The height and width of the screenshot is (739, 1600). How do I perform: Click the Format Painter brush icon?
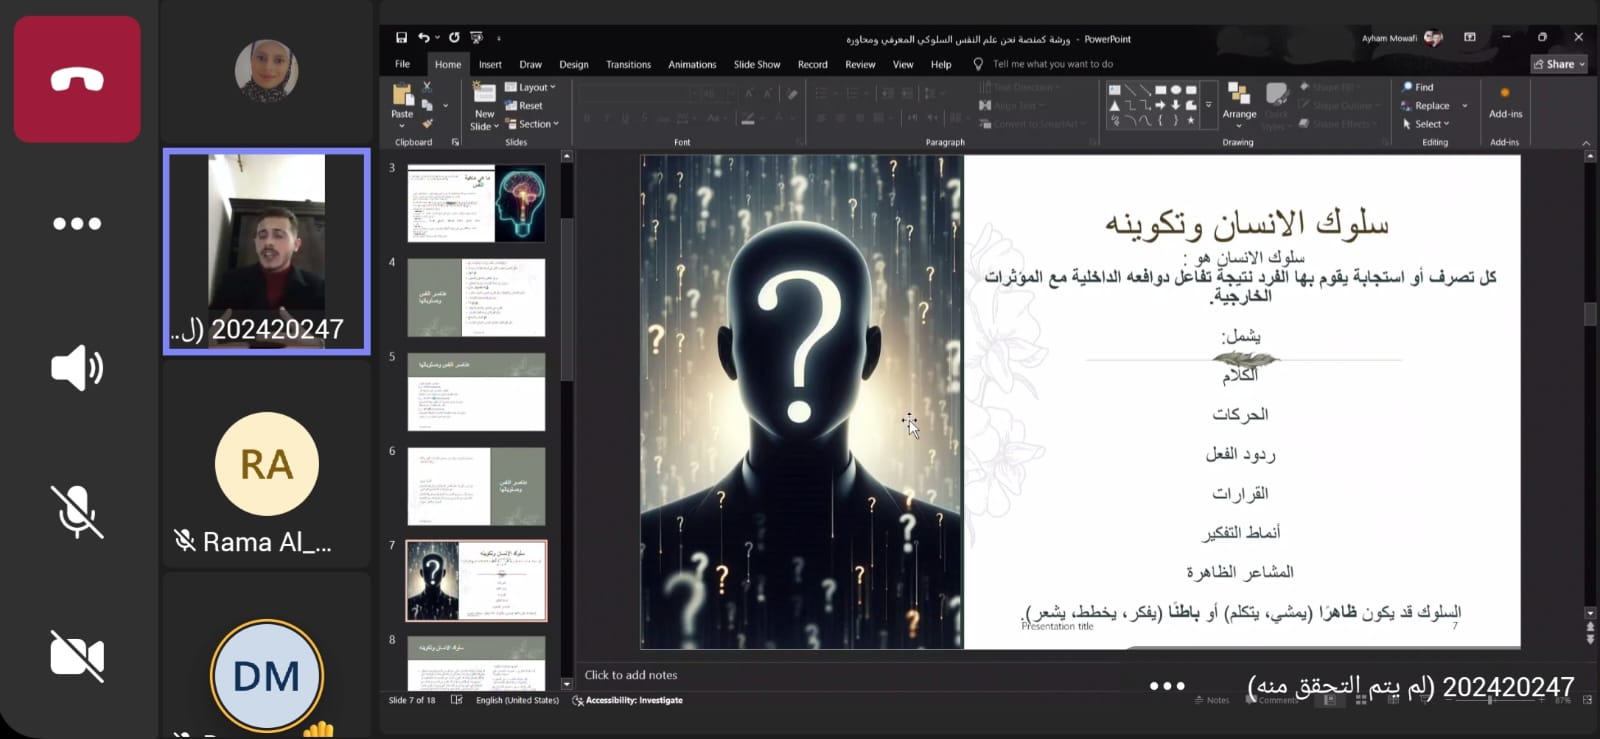(x=427, y=124)
